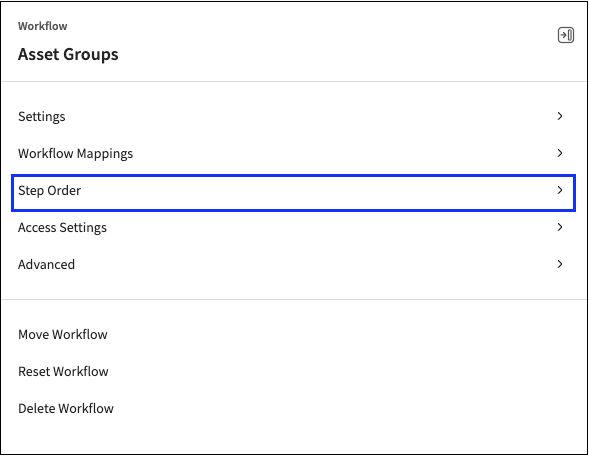Expand the Workflow Mappings chevron arrow

click(x=560, y=153)
